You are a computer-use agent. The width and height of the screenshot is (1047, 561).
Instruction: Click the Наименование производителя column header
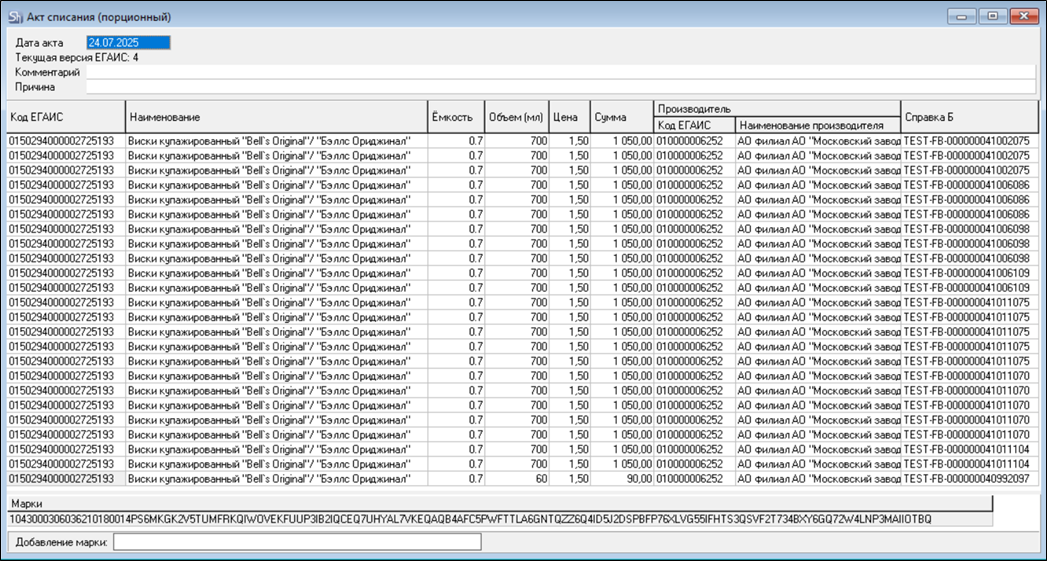(x=817, y=126)
